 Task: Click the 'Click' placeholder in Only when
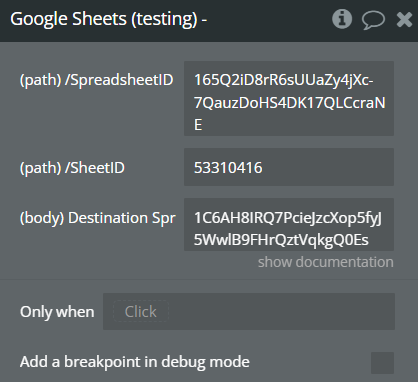(x=141, y=312)
